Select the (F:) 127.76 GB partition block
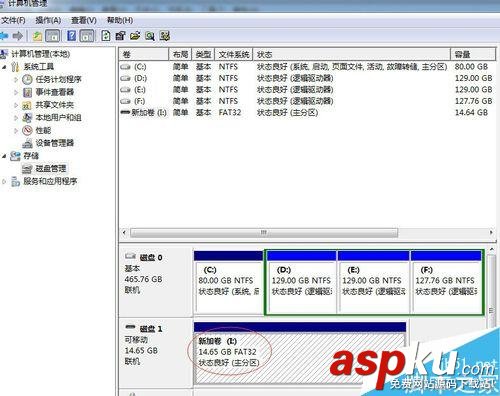 pos(446,282)
